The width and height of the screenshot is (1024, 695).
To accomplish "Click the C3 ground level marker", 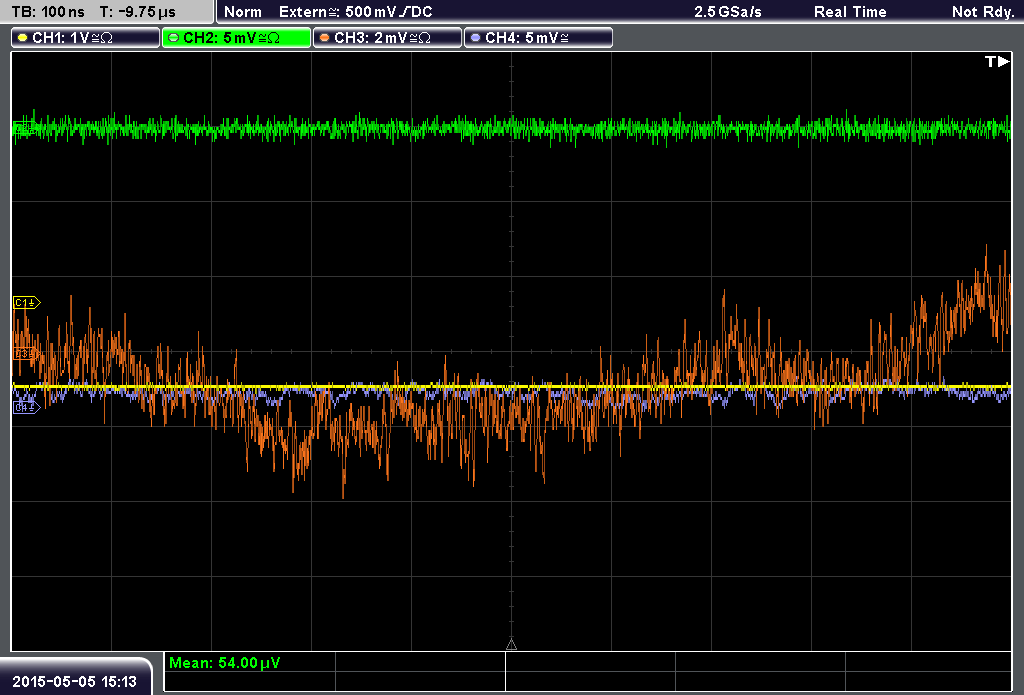I will (26, 354).
